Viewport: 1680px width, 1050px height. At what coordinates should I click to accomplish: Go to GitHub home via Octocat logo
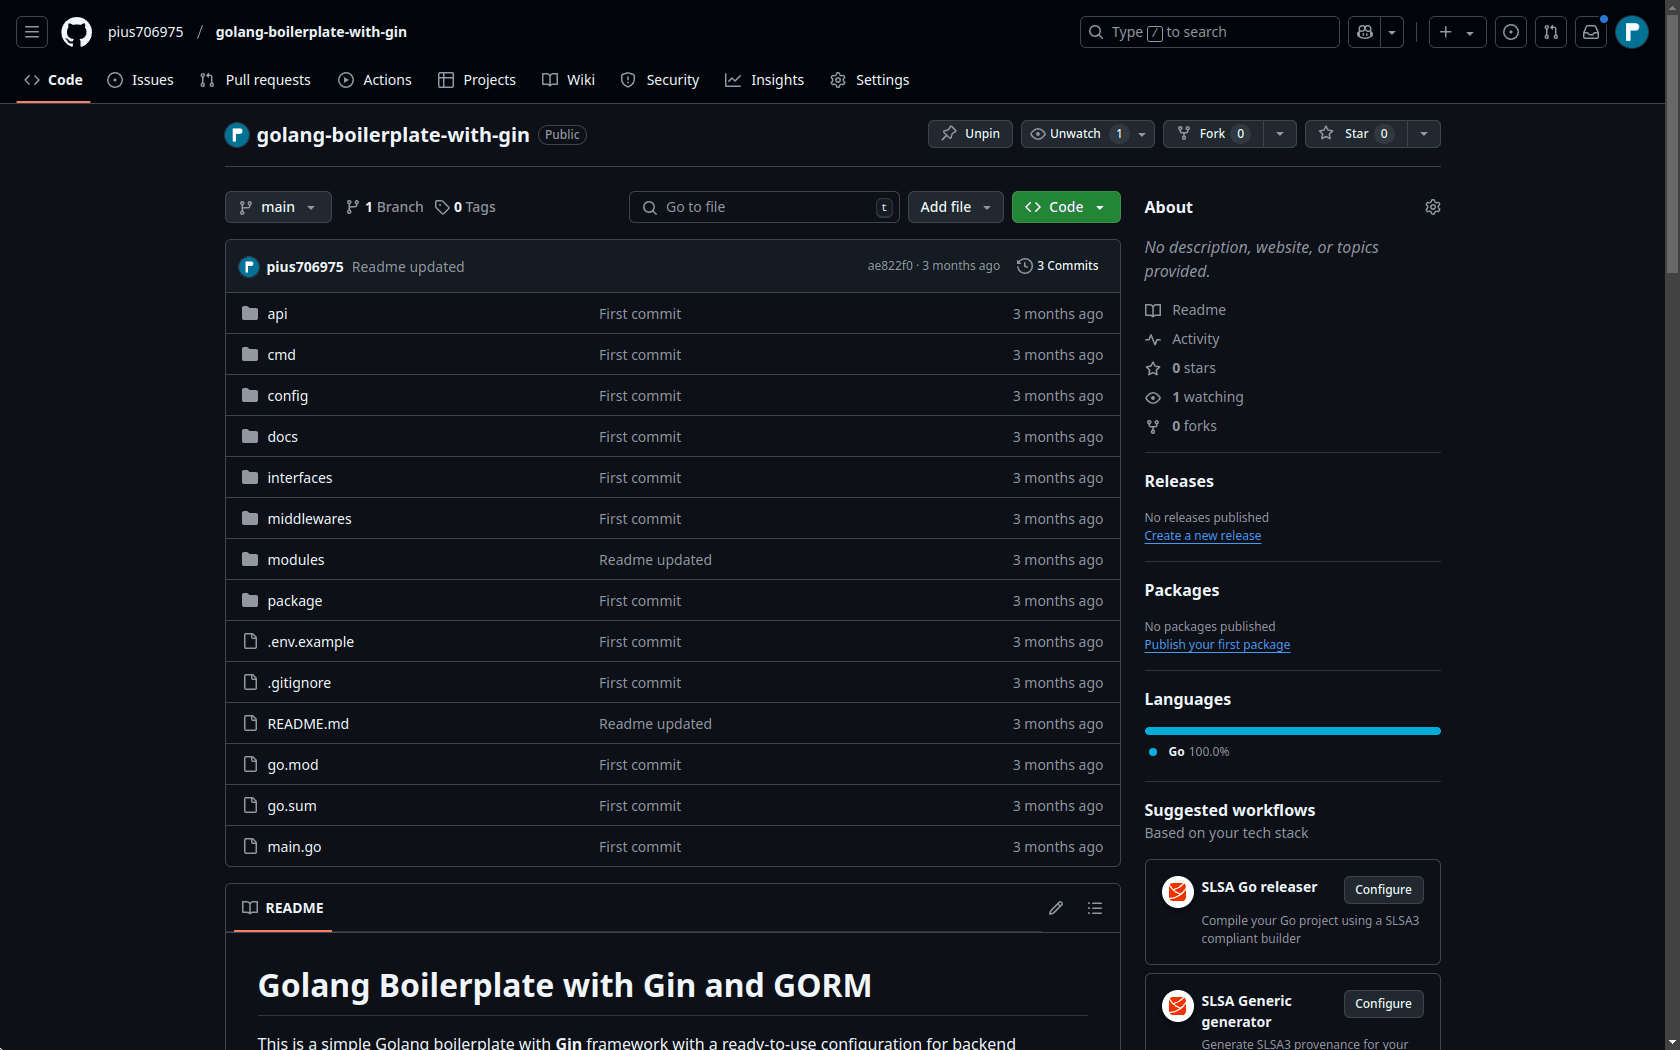[76, 32]
